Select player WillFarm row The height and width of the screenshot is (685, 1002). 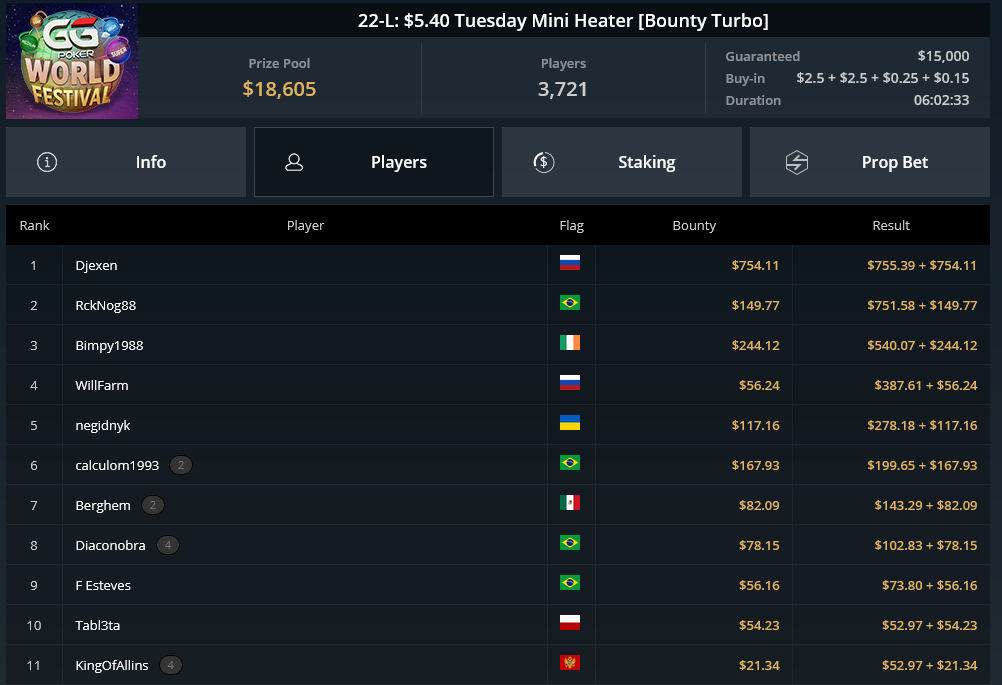click(498, 385)
